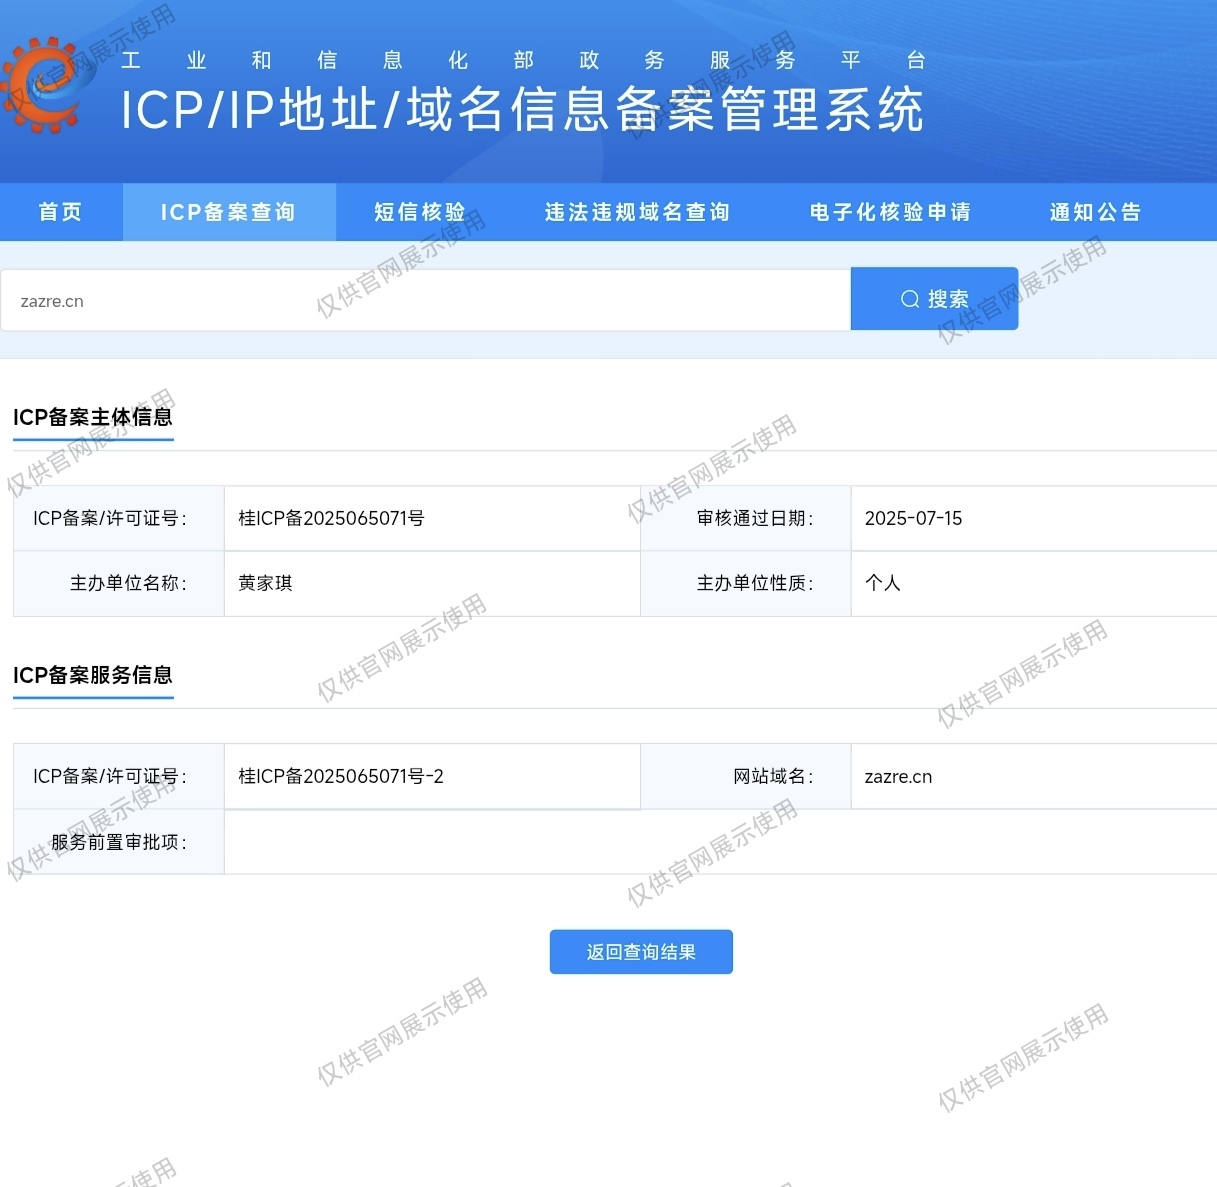Select the license number 桂ICP备2025065071号
The width and height of the screenshot is (1217, 1187).
point(330,518)
